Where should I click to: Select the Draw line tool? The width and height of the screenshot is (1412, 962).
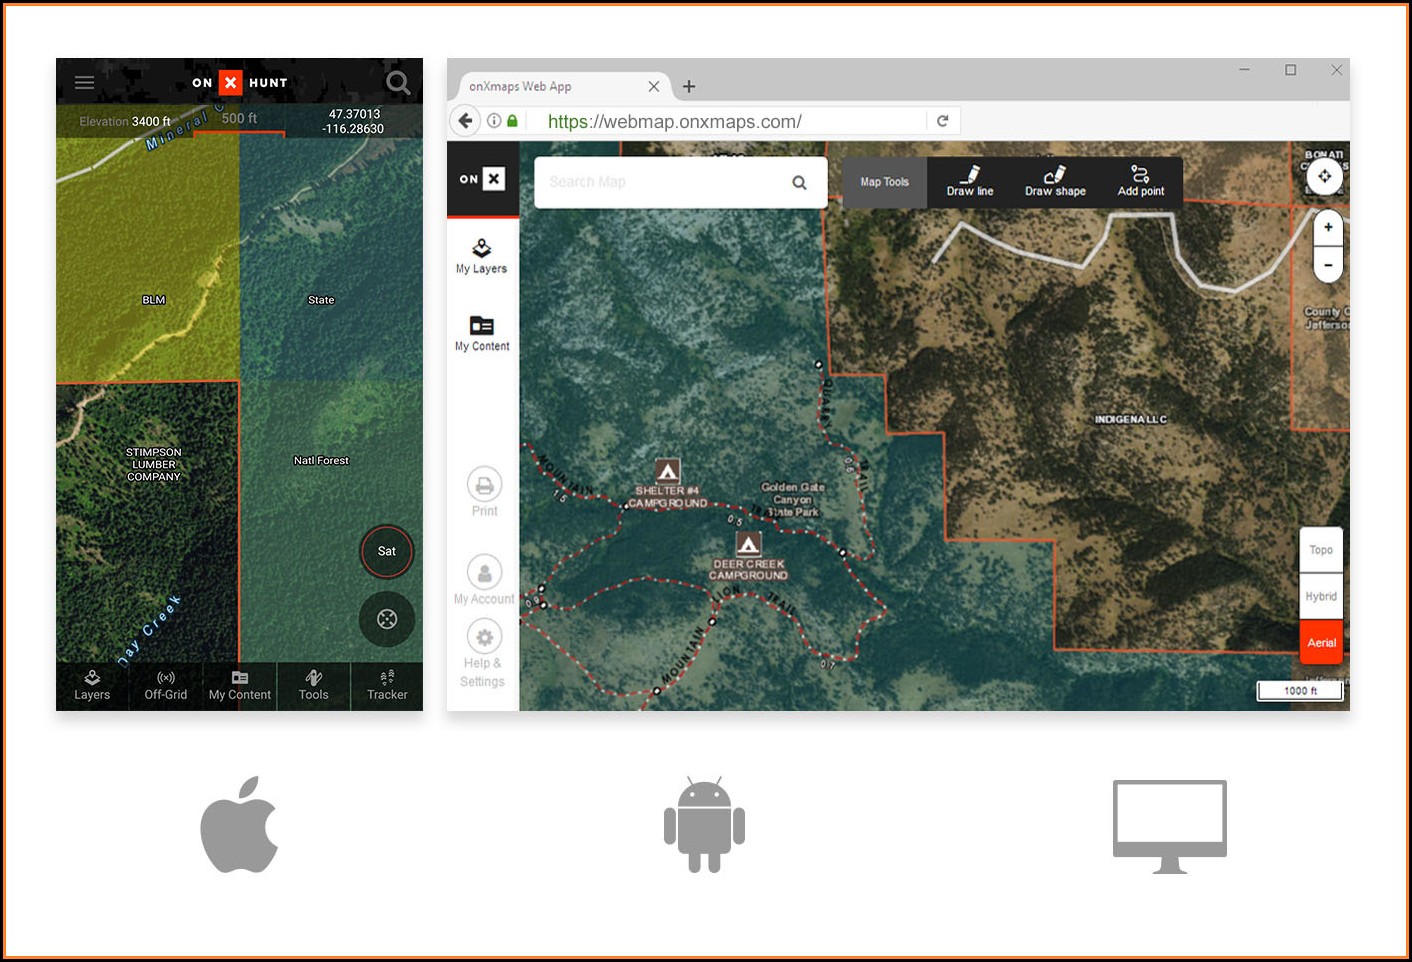969,182
